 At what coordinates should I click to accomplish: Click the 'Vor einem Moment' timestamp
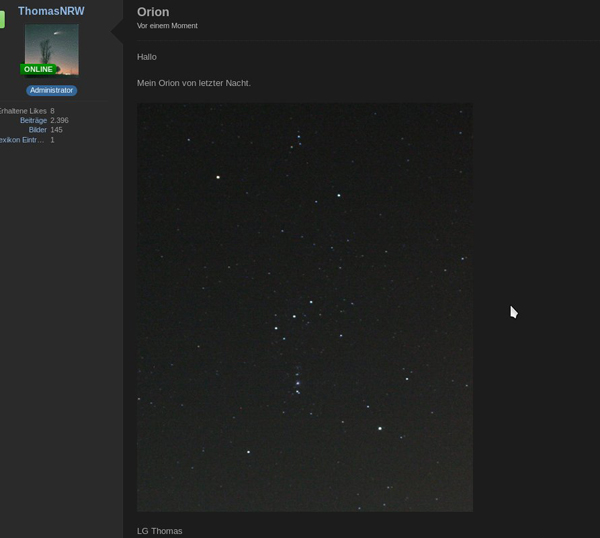click(167, 26)
